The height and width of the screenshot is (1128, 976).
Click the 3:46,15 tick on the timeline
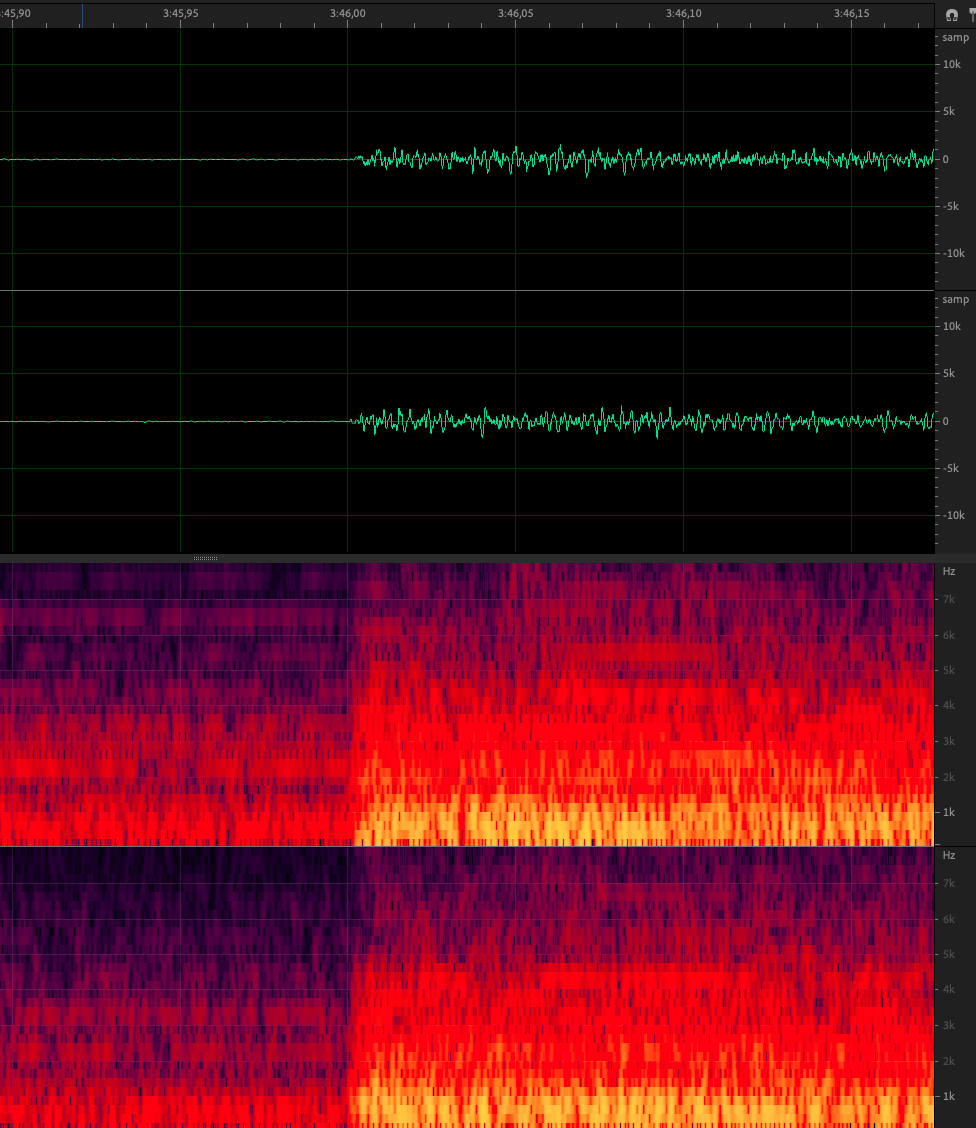pyautogui.click(x=851, y=14)
